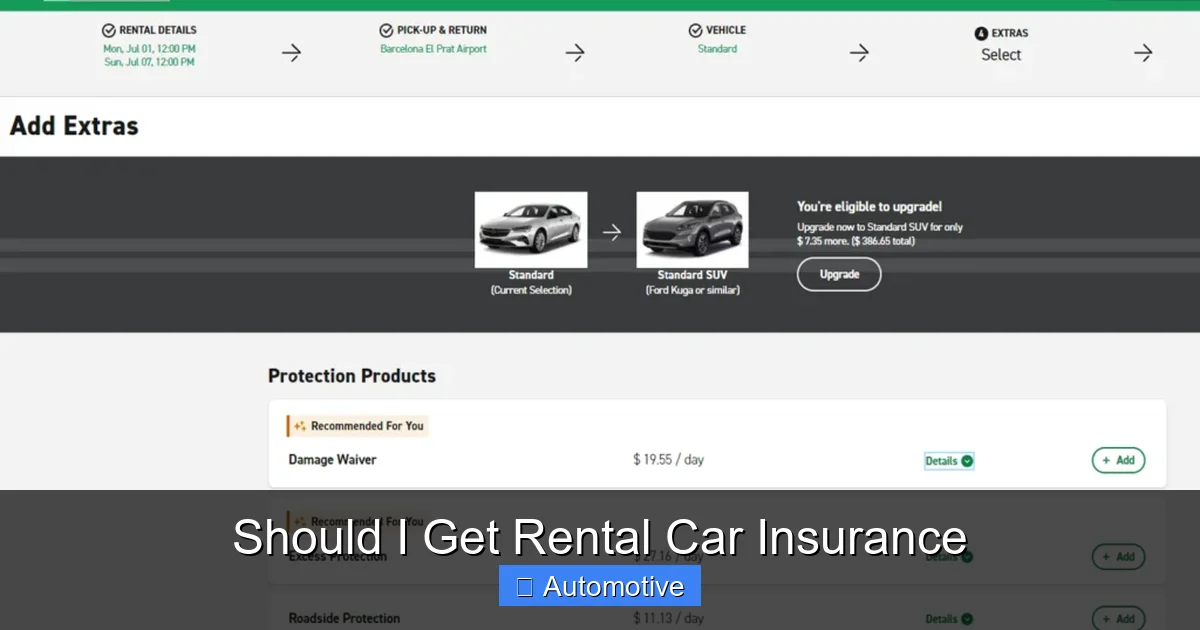Click the plus icon on Roadside Protection Add button

point(1106,618)
